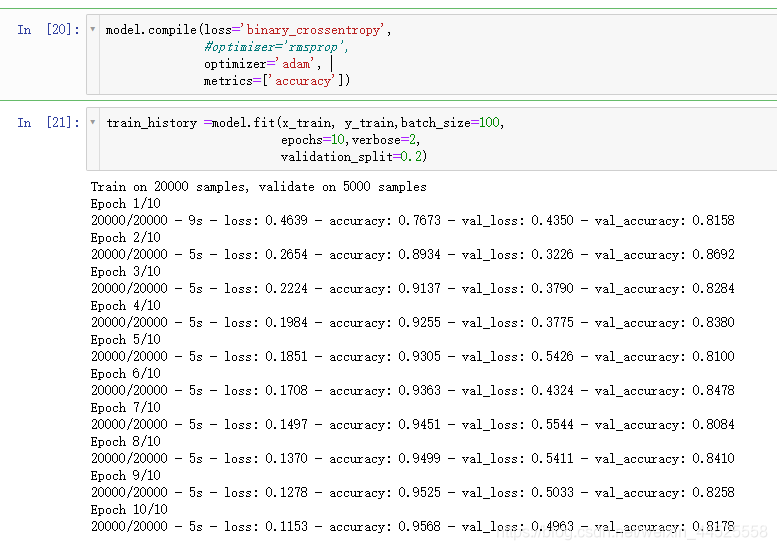Click the result line with loss: 0.1497
The height and width of the screenshot is (550, 777).
412,425
